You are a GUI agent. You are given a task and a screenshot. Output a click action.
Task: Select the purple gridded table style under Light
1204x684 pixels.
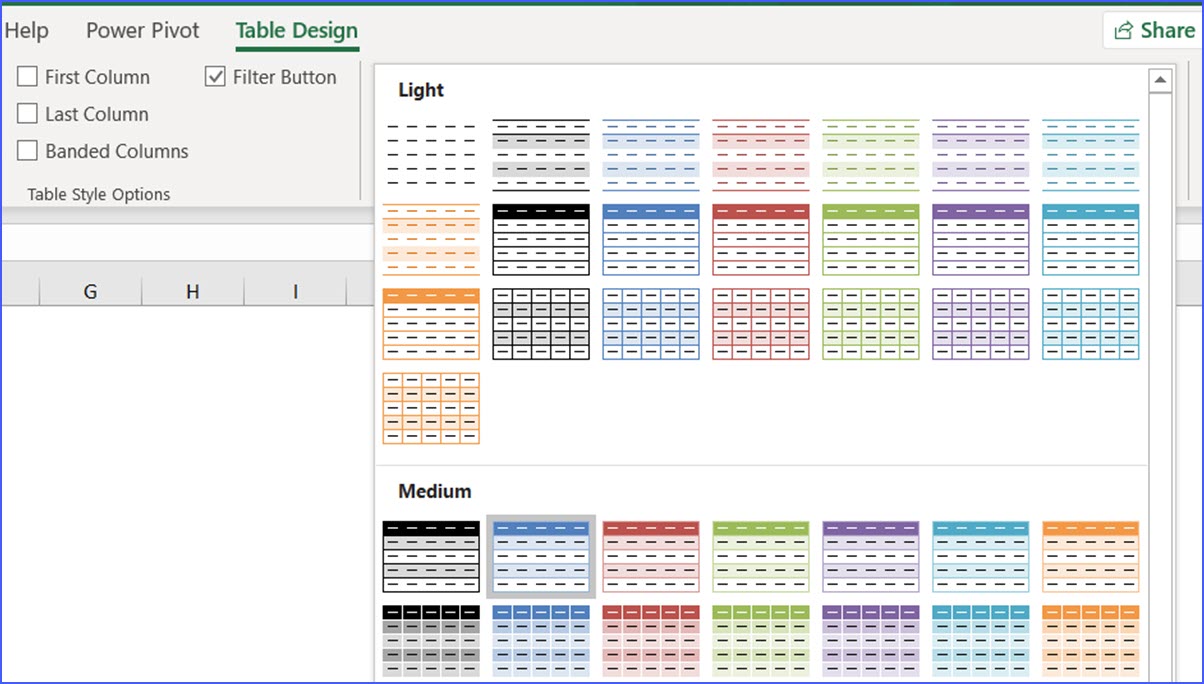pyautogui.click(x=981, y=323)
